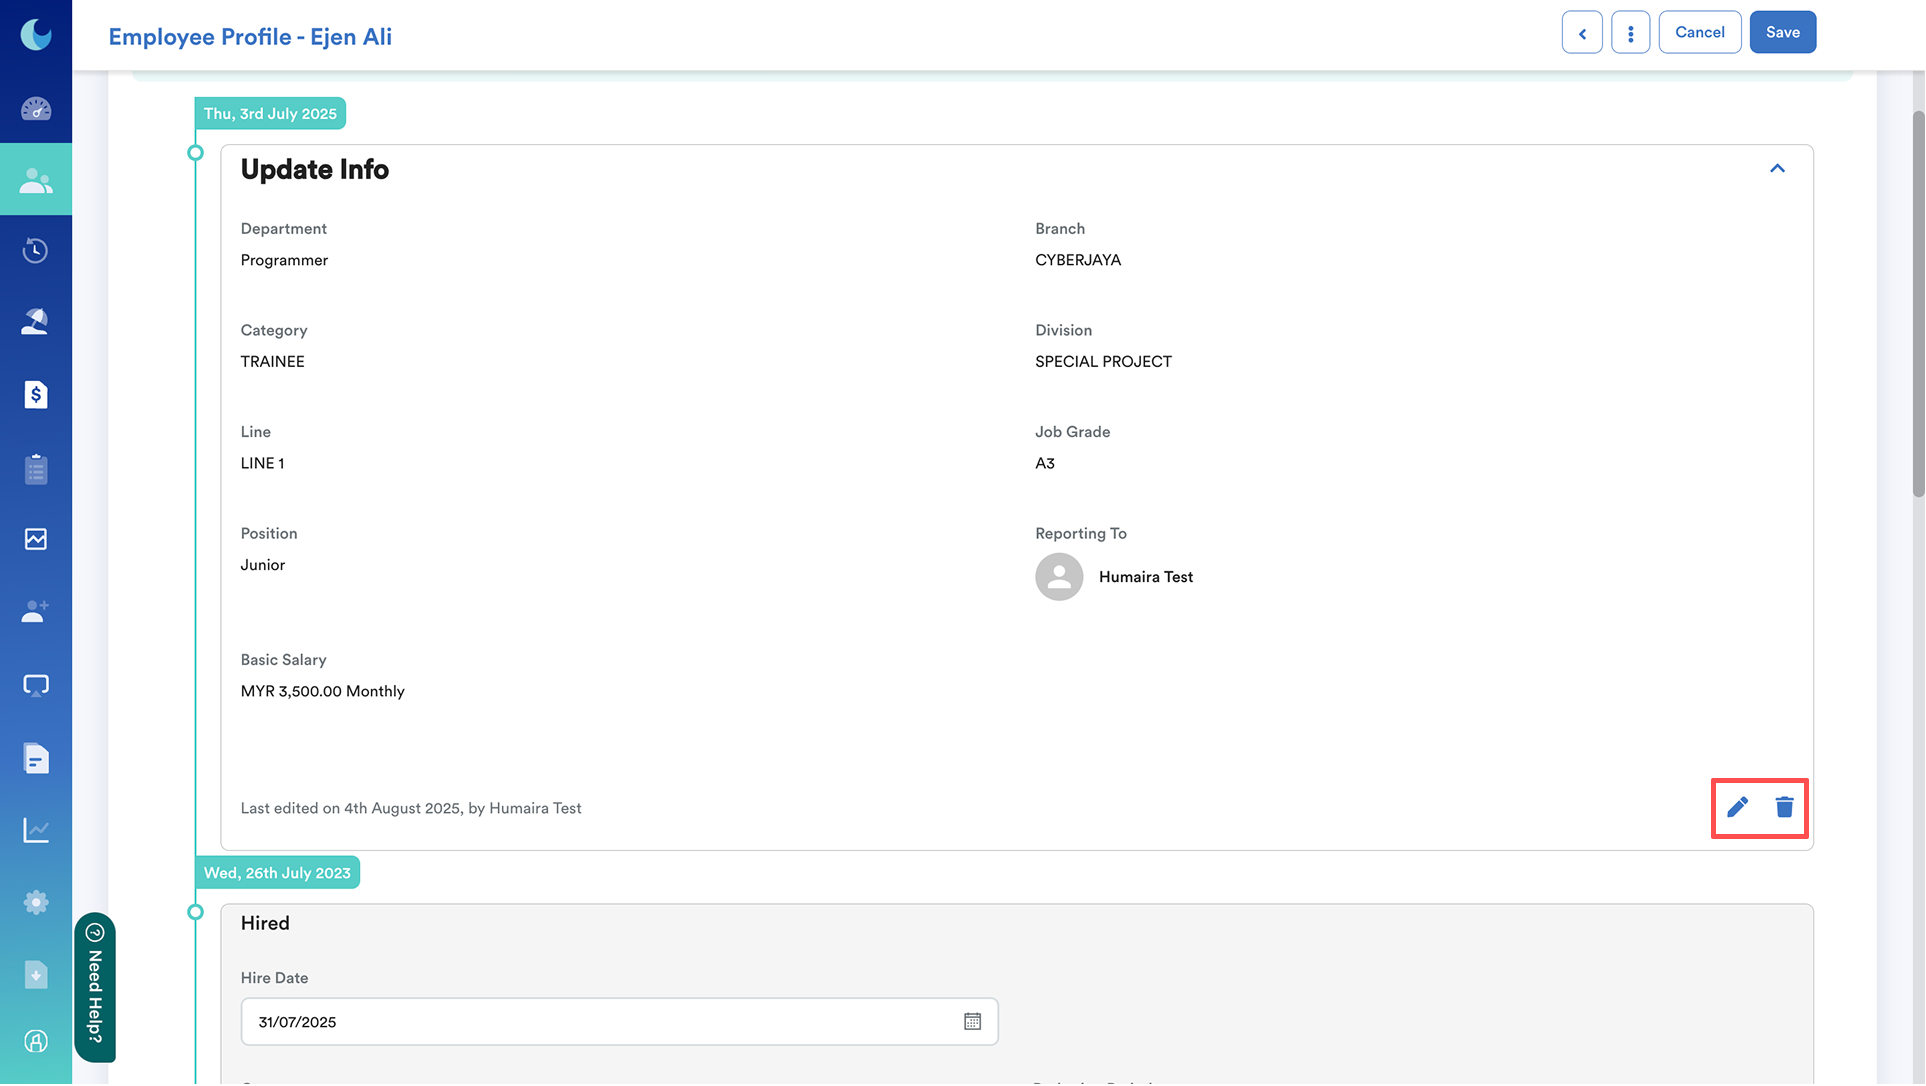Click the trash delete icon in Update Info
1926x1086 pixels.
[x=1785, y=807]
